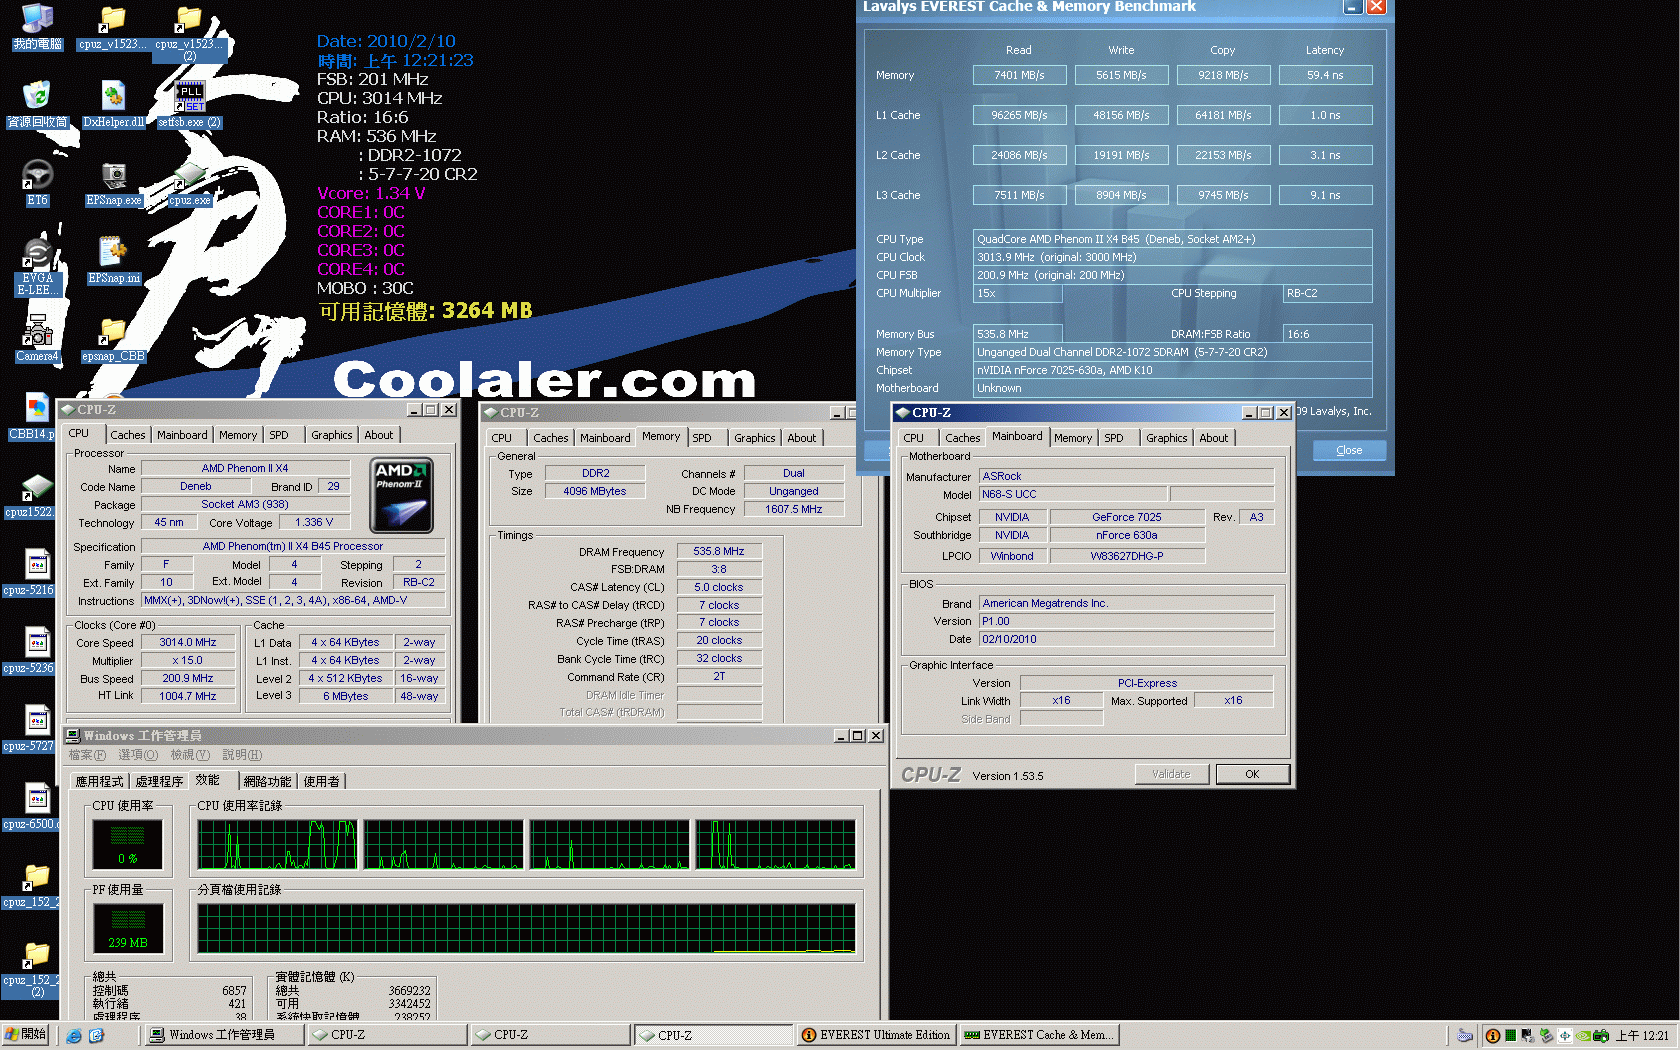Screen dimensions: 1680x1050
Task: Open CPU tab in middle CPU-Z window
Action: click(502, 438)
